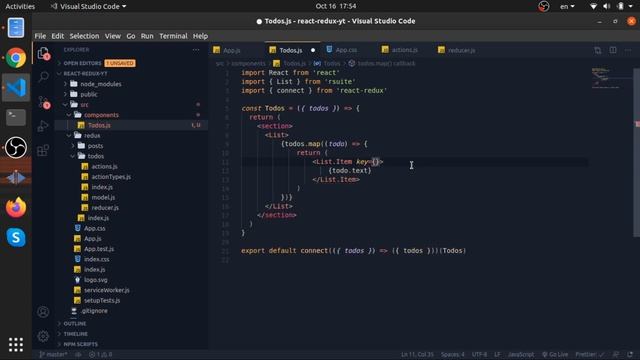Screen dimensions: 640x360
Task: Open the Explorer view in activity bar
Action: [43, 53]
